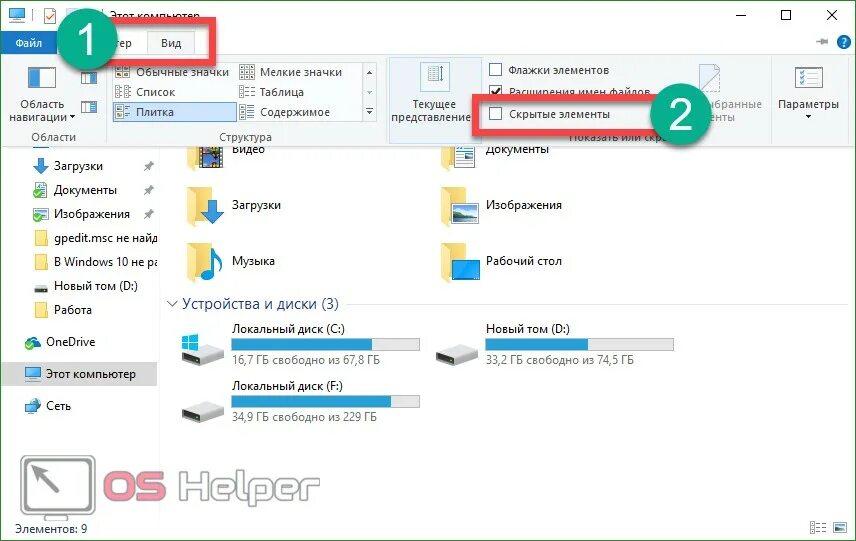The height and width of the screenshot is (541, 856).
Task: Select the Плитка view layout
Action: (x=174, y=112)
